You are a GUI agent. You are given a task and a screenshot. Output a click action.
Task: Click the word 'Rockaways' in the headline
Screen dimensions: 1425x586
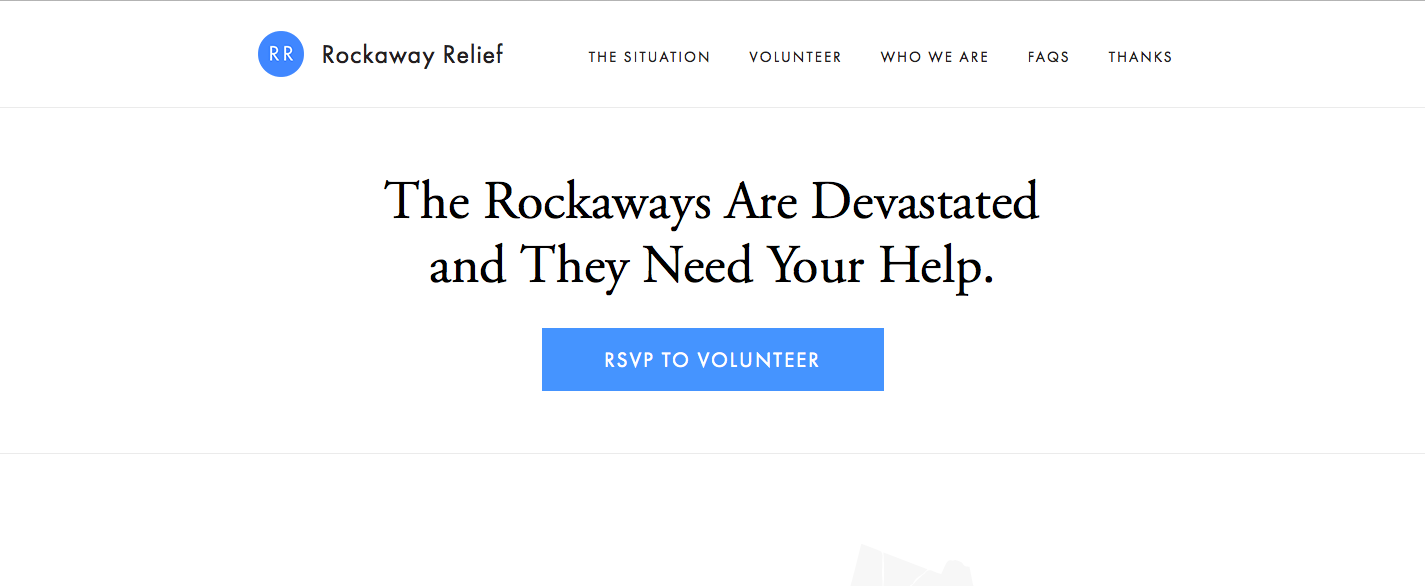click(x=598, y=203)
